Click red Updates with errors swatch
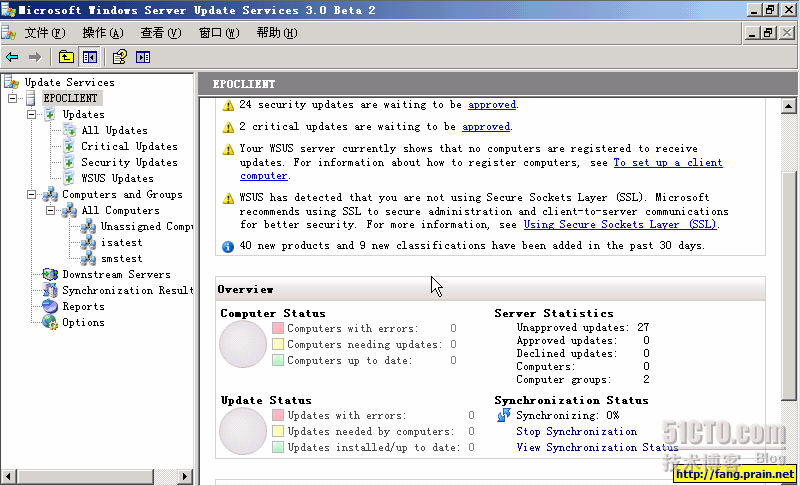The width and height of the screenshot is (800, 486). click(278, 415)
